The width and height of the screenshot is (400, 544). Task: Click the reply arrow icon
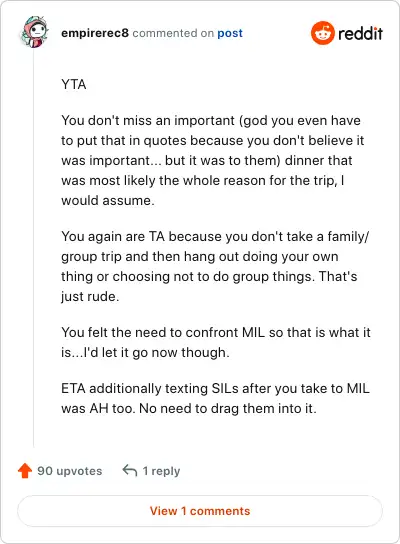tap(130, 470)
